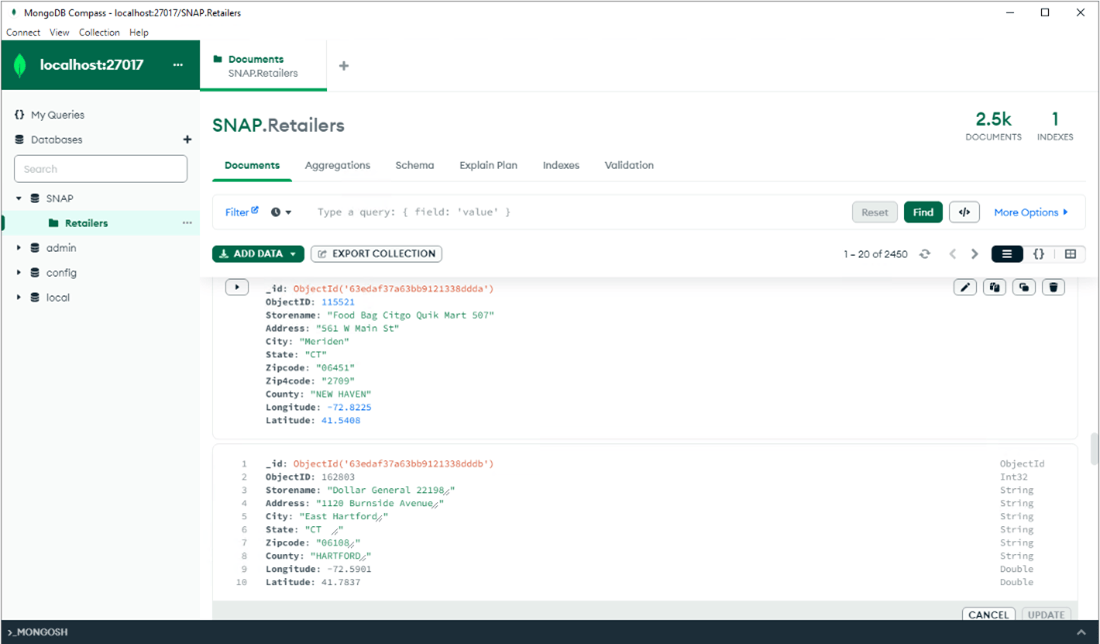Open the Aggregations tab
The image size is (1100, 644).
[x=337, y=165]
